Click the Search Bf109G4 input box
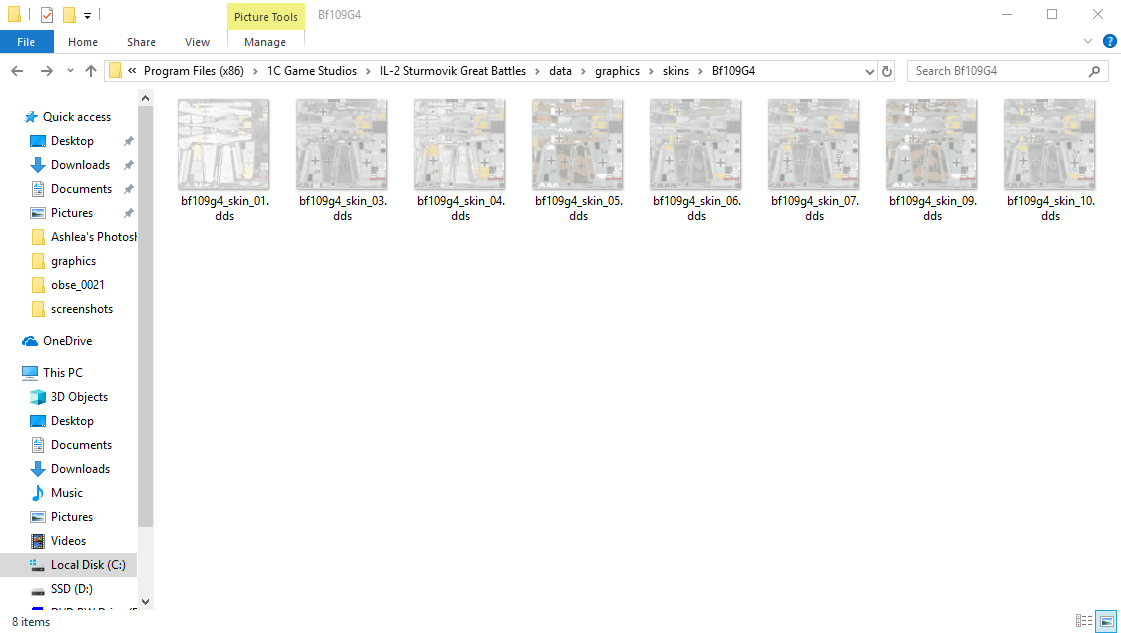 (999, 71)
